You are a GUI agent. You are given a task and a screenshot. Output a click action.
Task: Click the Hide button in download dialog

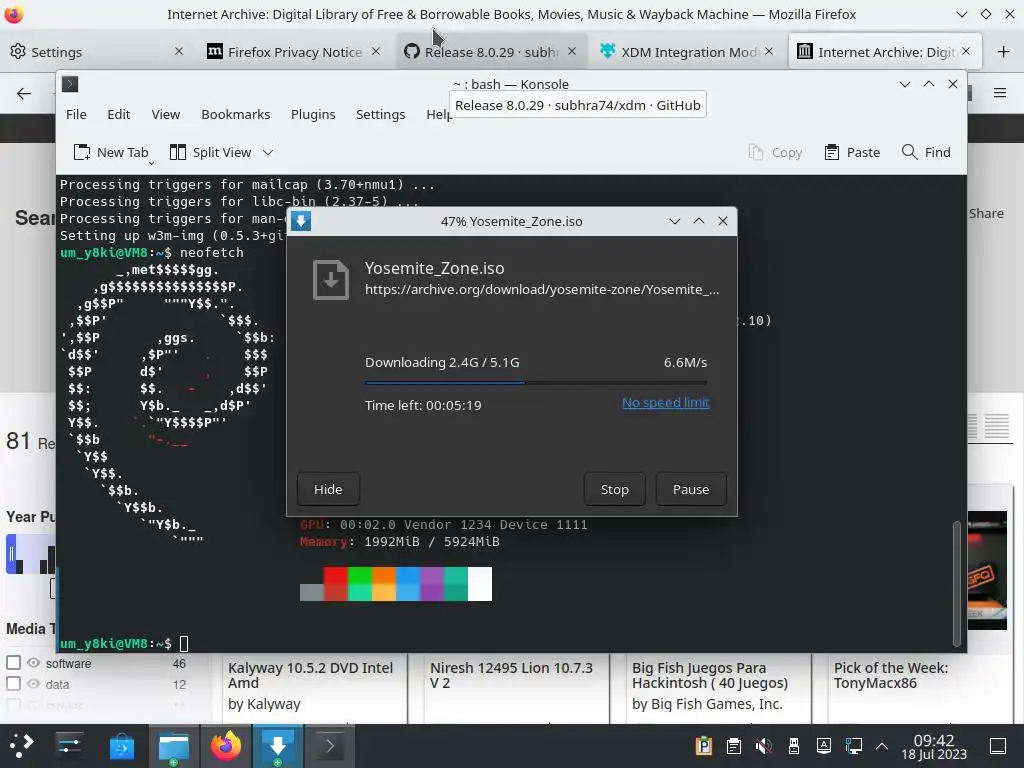click(x=328, y=489)
